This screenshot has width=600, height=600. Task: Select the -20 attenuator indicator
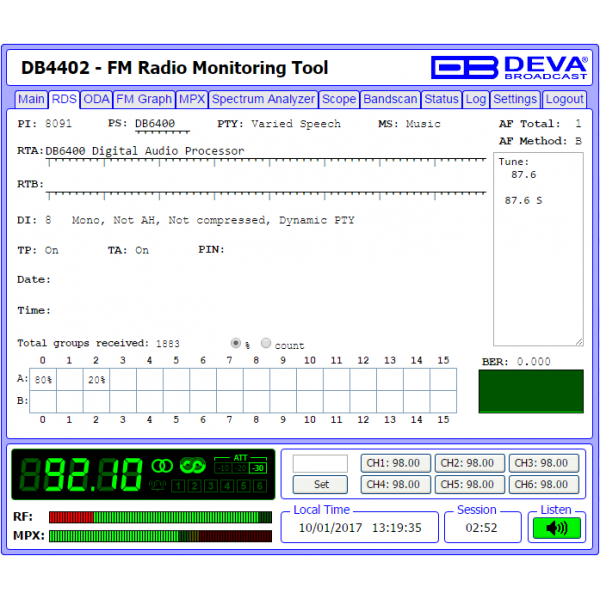tap(240, 468)
